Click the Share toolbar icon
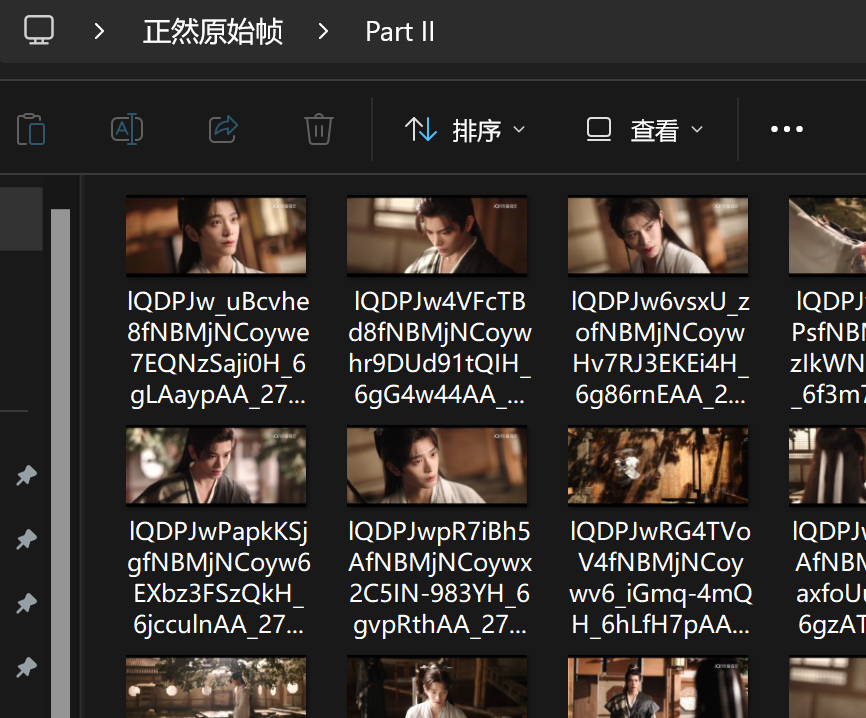The height and width of the screenshot is (718, 866). pyautogui.click(x=223, y=129)
